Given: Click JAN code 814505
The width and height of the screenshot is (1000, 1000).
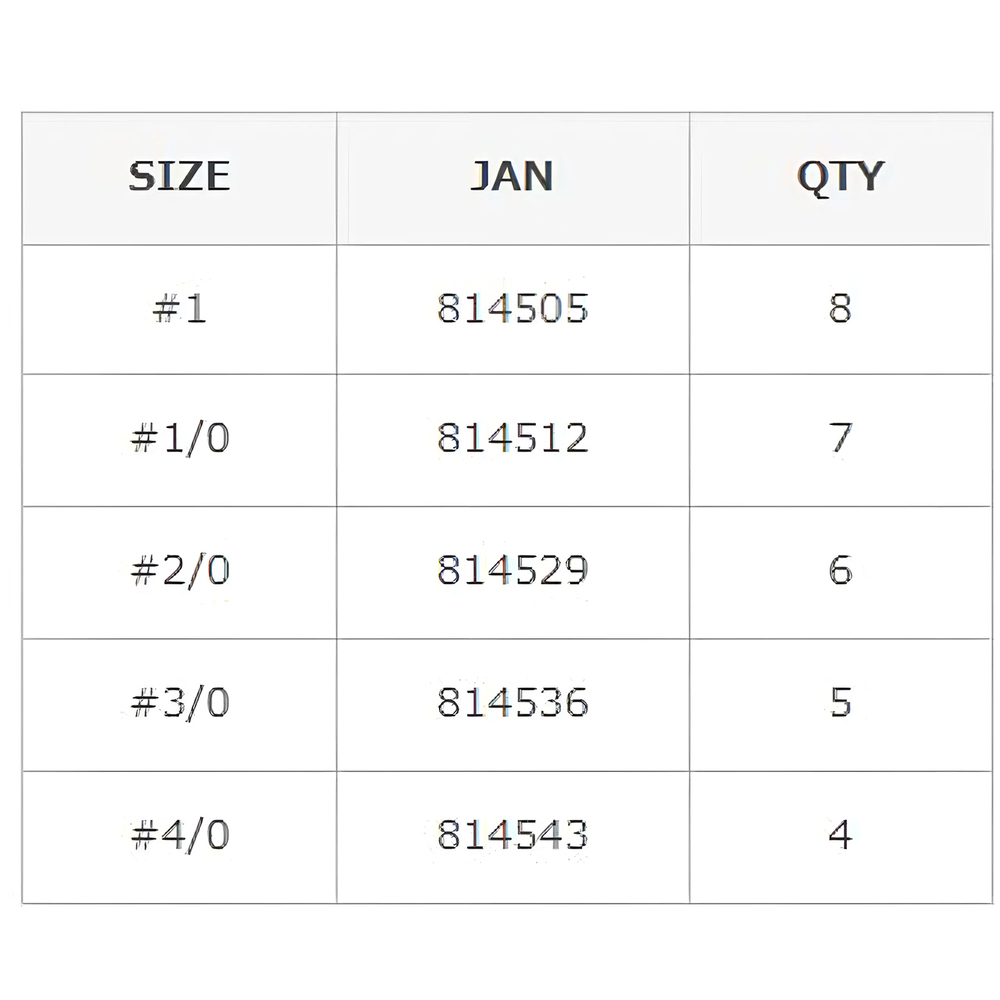Looking at the screenshot, I should [512, 309].
